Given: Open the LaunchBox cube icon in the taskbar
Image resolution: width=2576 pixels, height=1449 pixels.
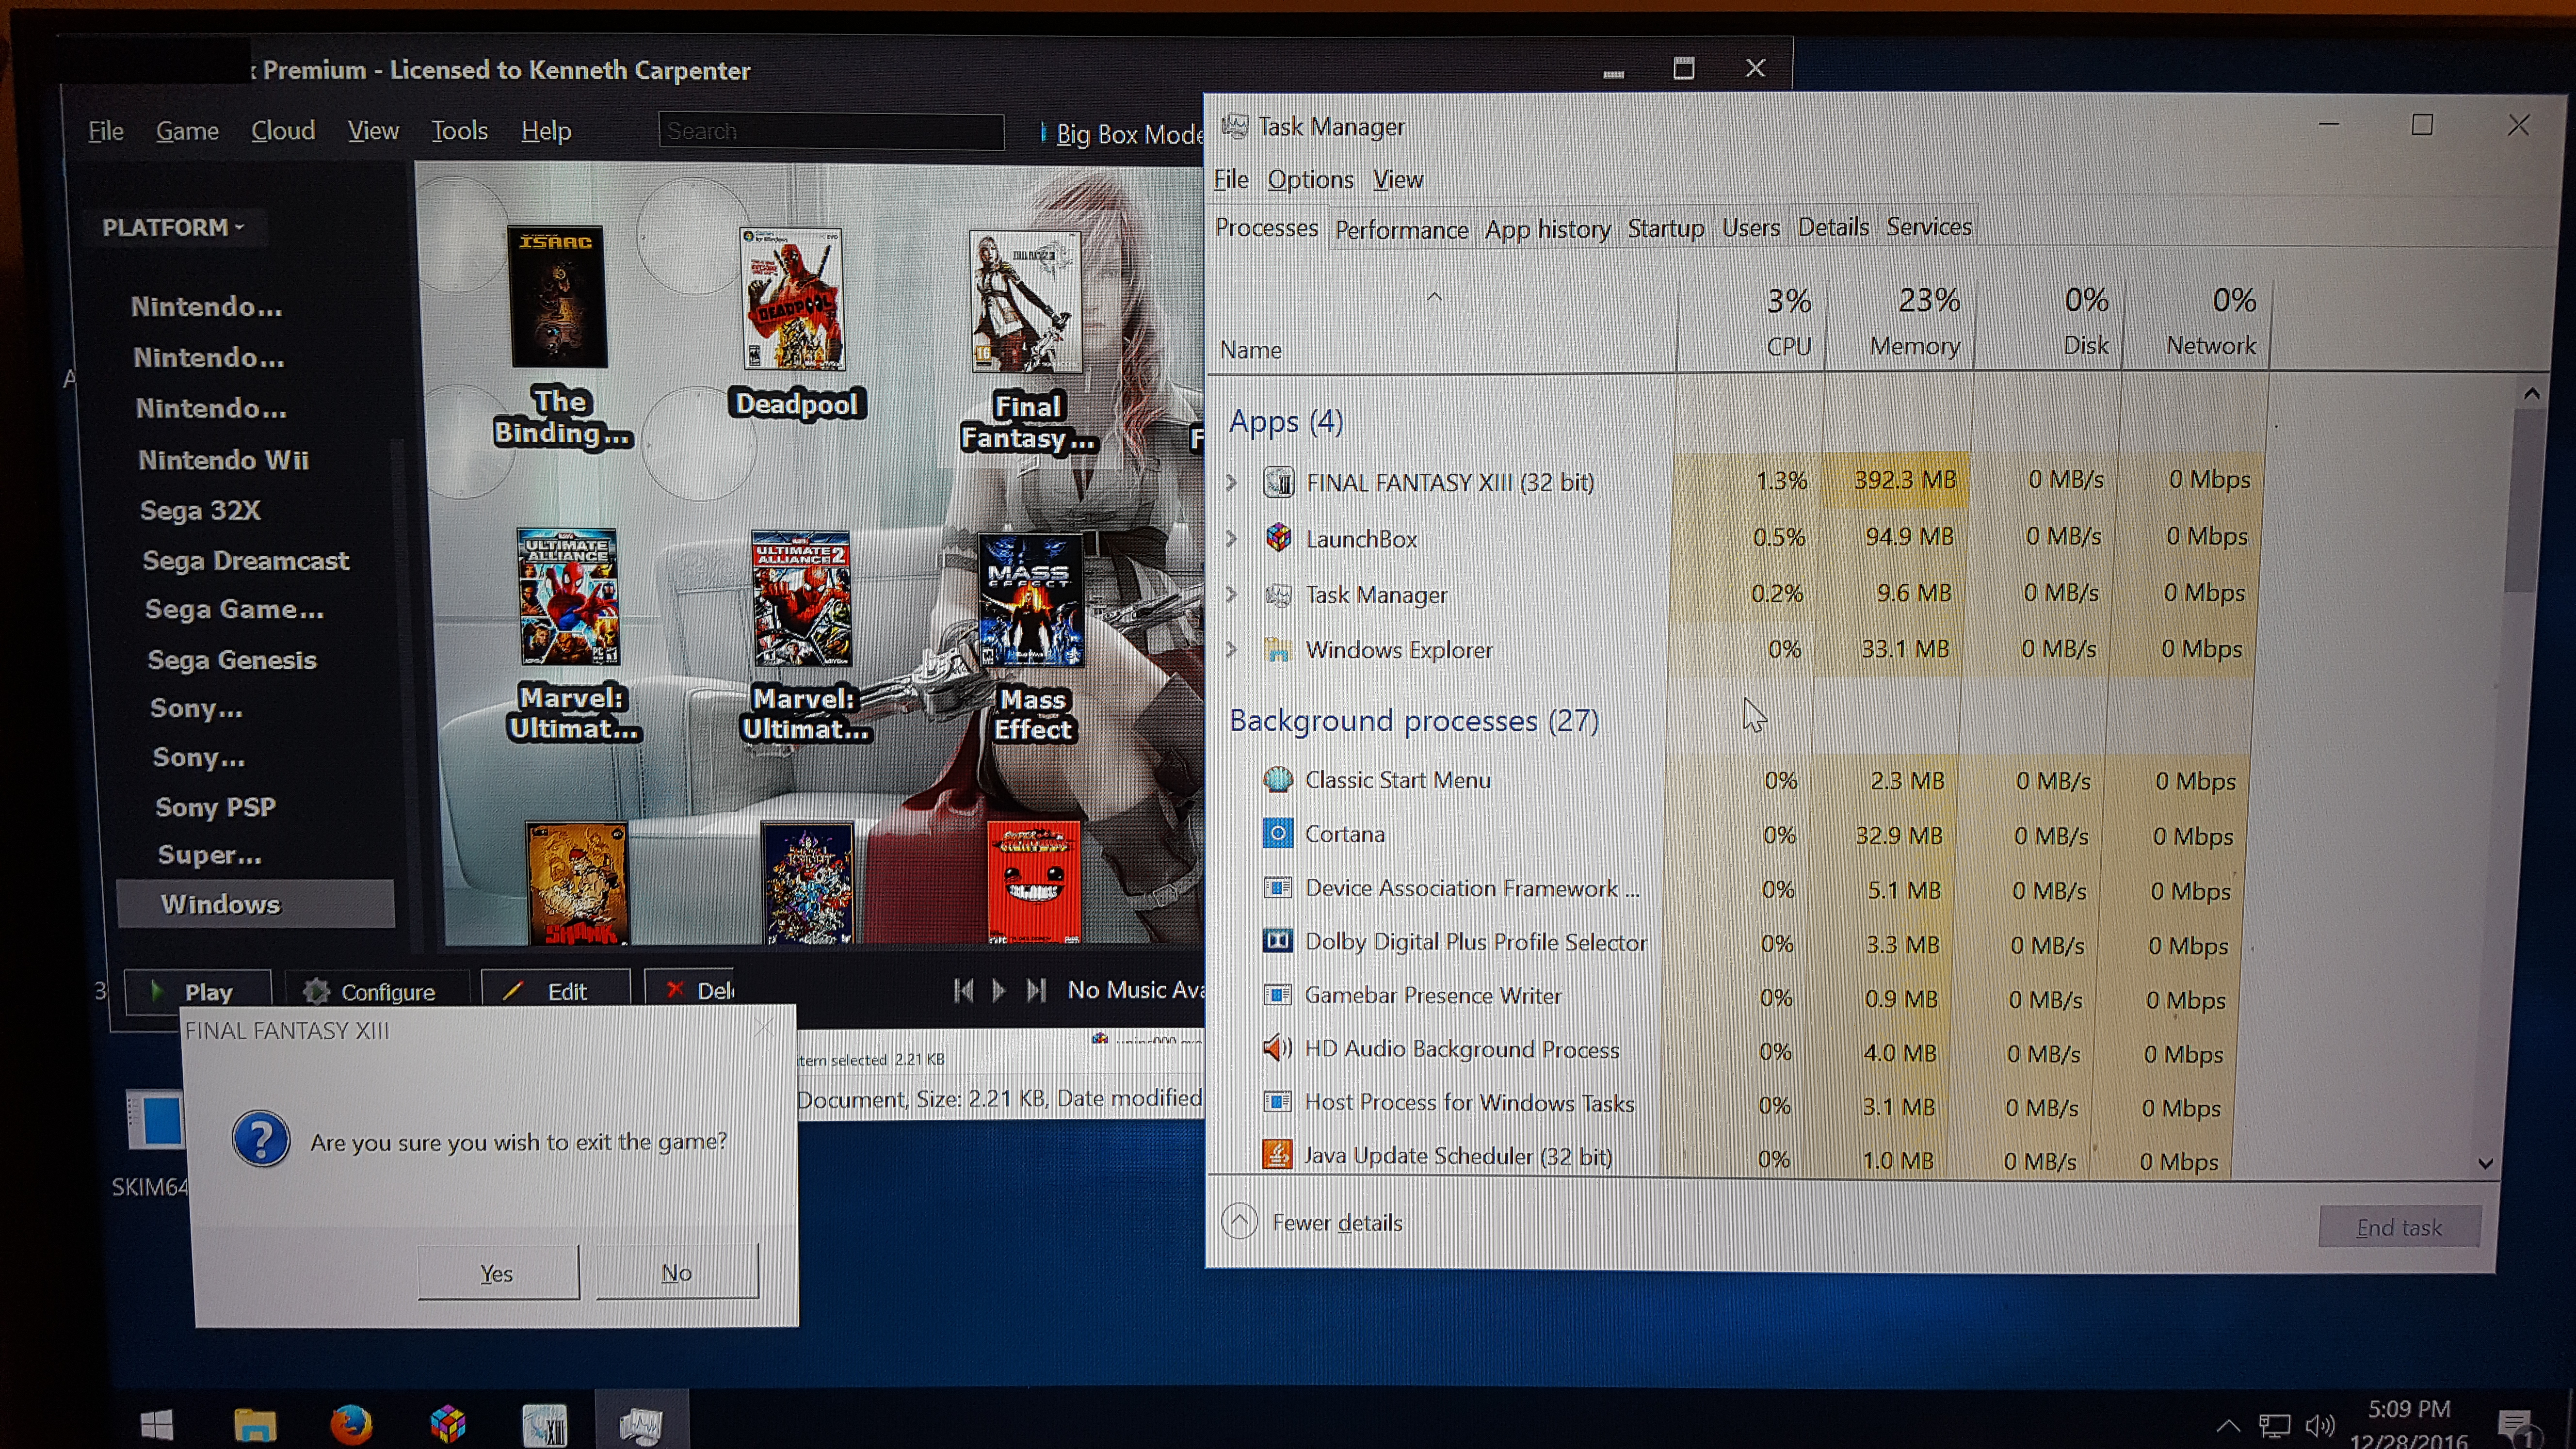Looking at the screenshot, I should click(x=448, y=1424).
